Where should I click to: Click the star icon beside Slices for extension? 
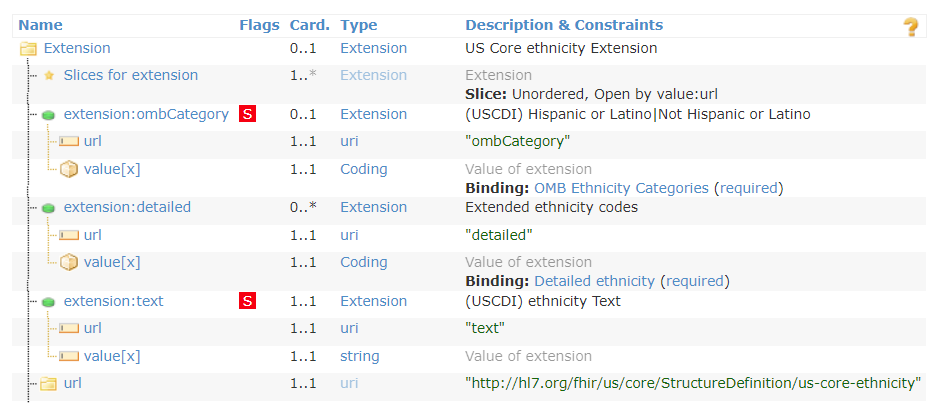pyautogui.click(x=49, y=76)
